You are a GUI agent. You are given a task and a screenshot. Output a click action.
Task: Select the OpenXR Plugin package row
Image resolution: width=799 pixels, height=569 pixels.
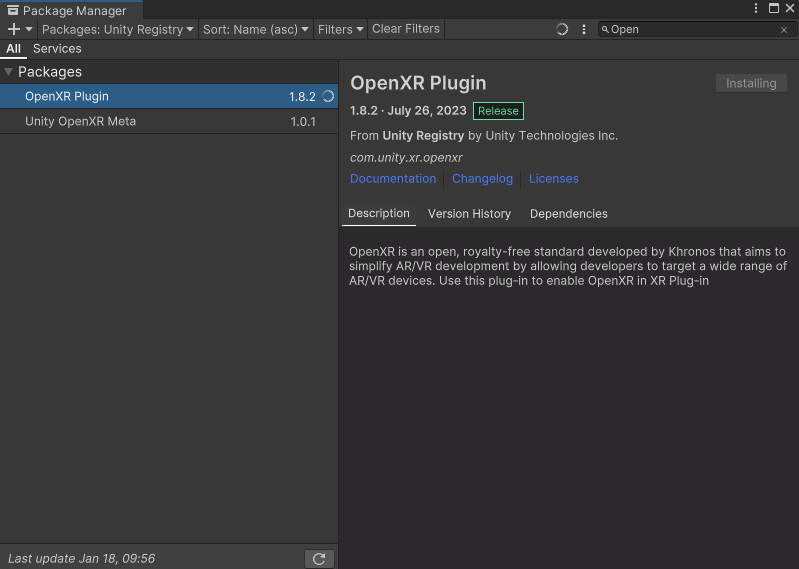tap(169, 96)
